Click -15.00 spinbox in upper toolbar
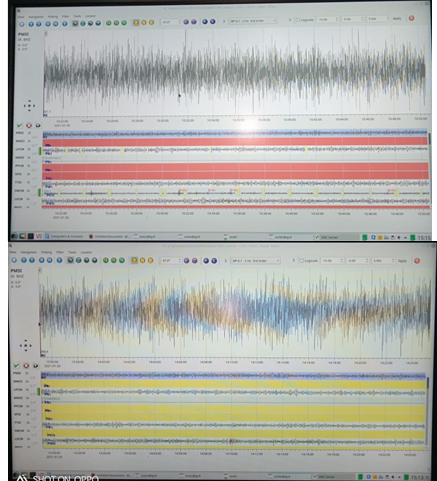Image resolution: width=437 pixels, height=481 pixels. click(328, 19)
